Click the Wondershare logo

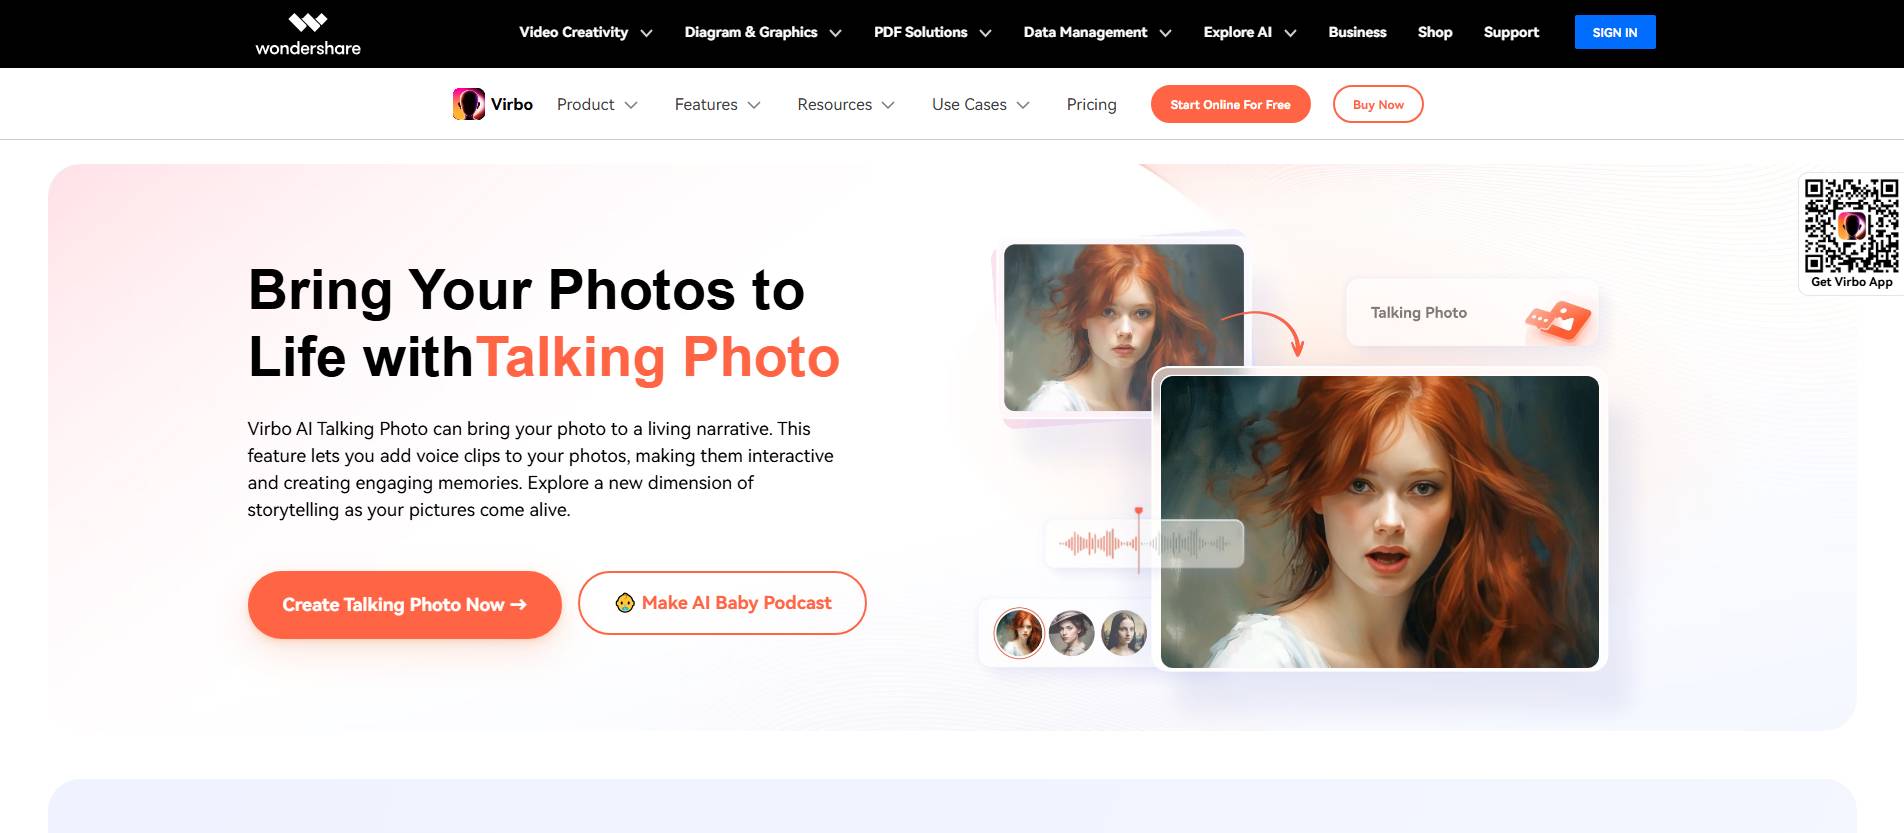click(x=308, y=34)
